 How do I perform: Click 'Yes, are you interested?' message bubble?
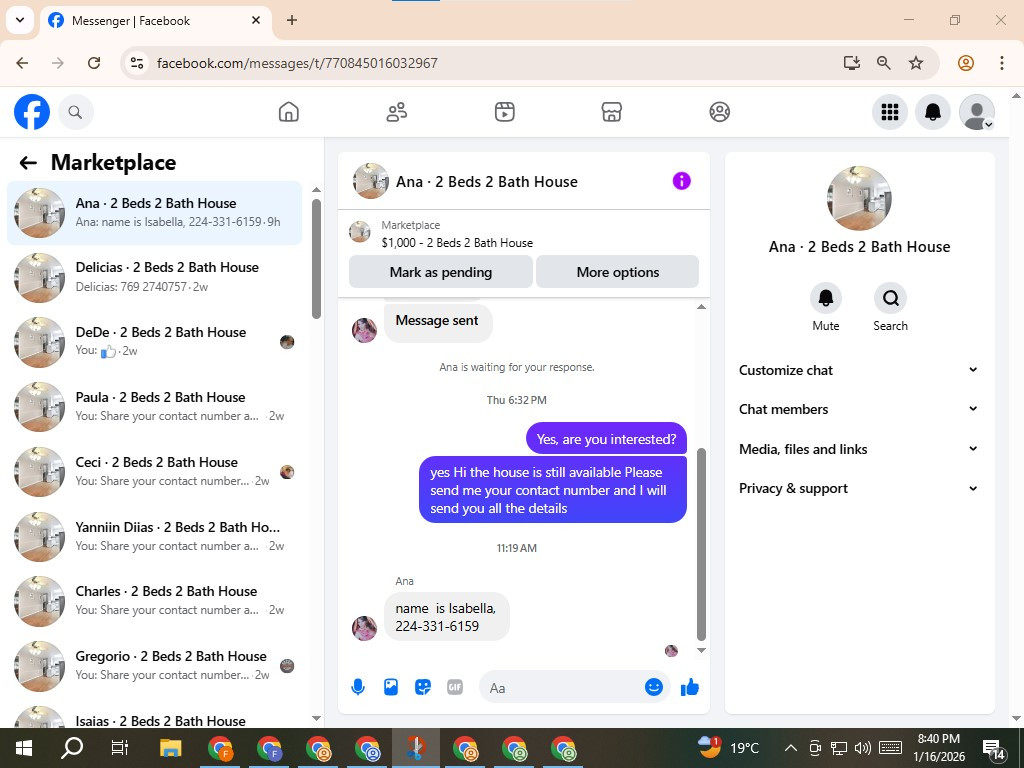click(606, 439)
